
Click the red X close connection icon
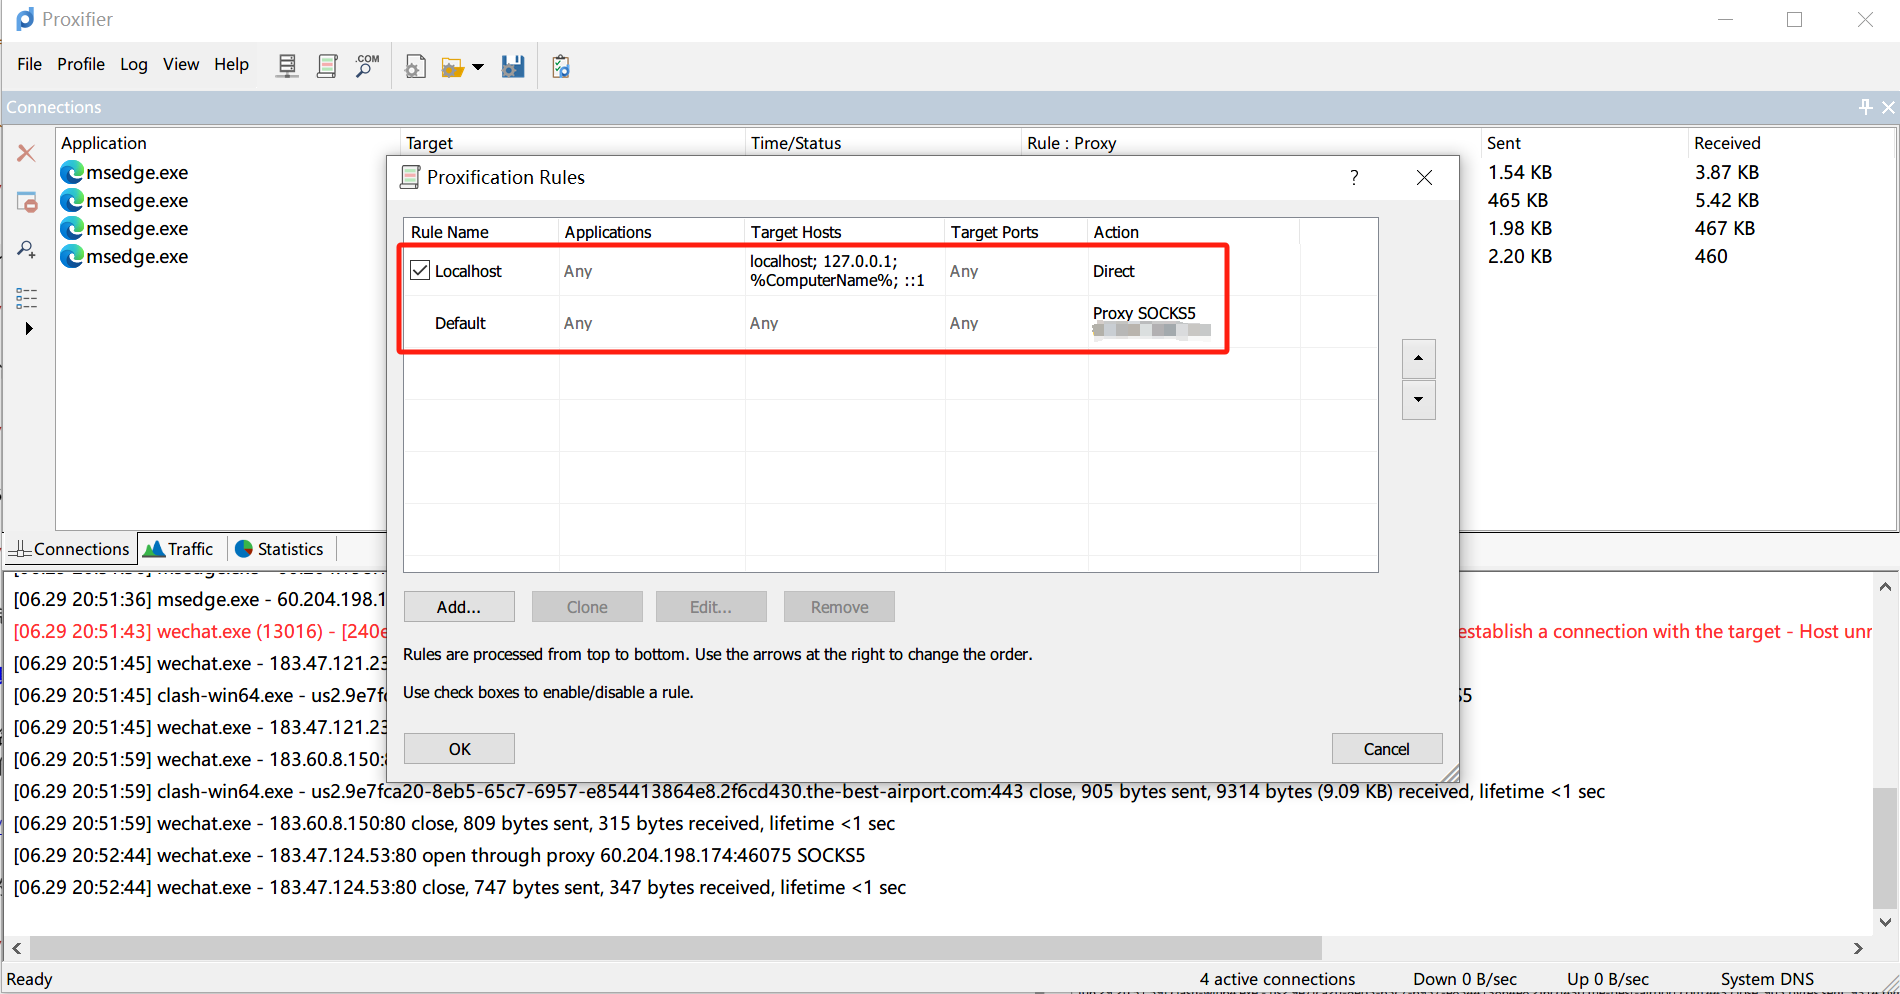(x=26, y=153)
